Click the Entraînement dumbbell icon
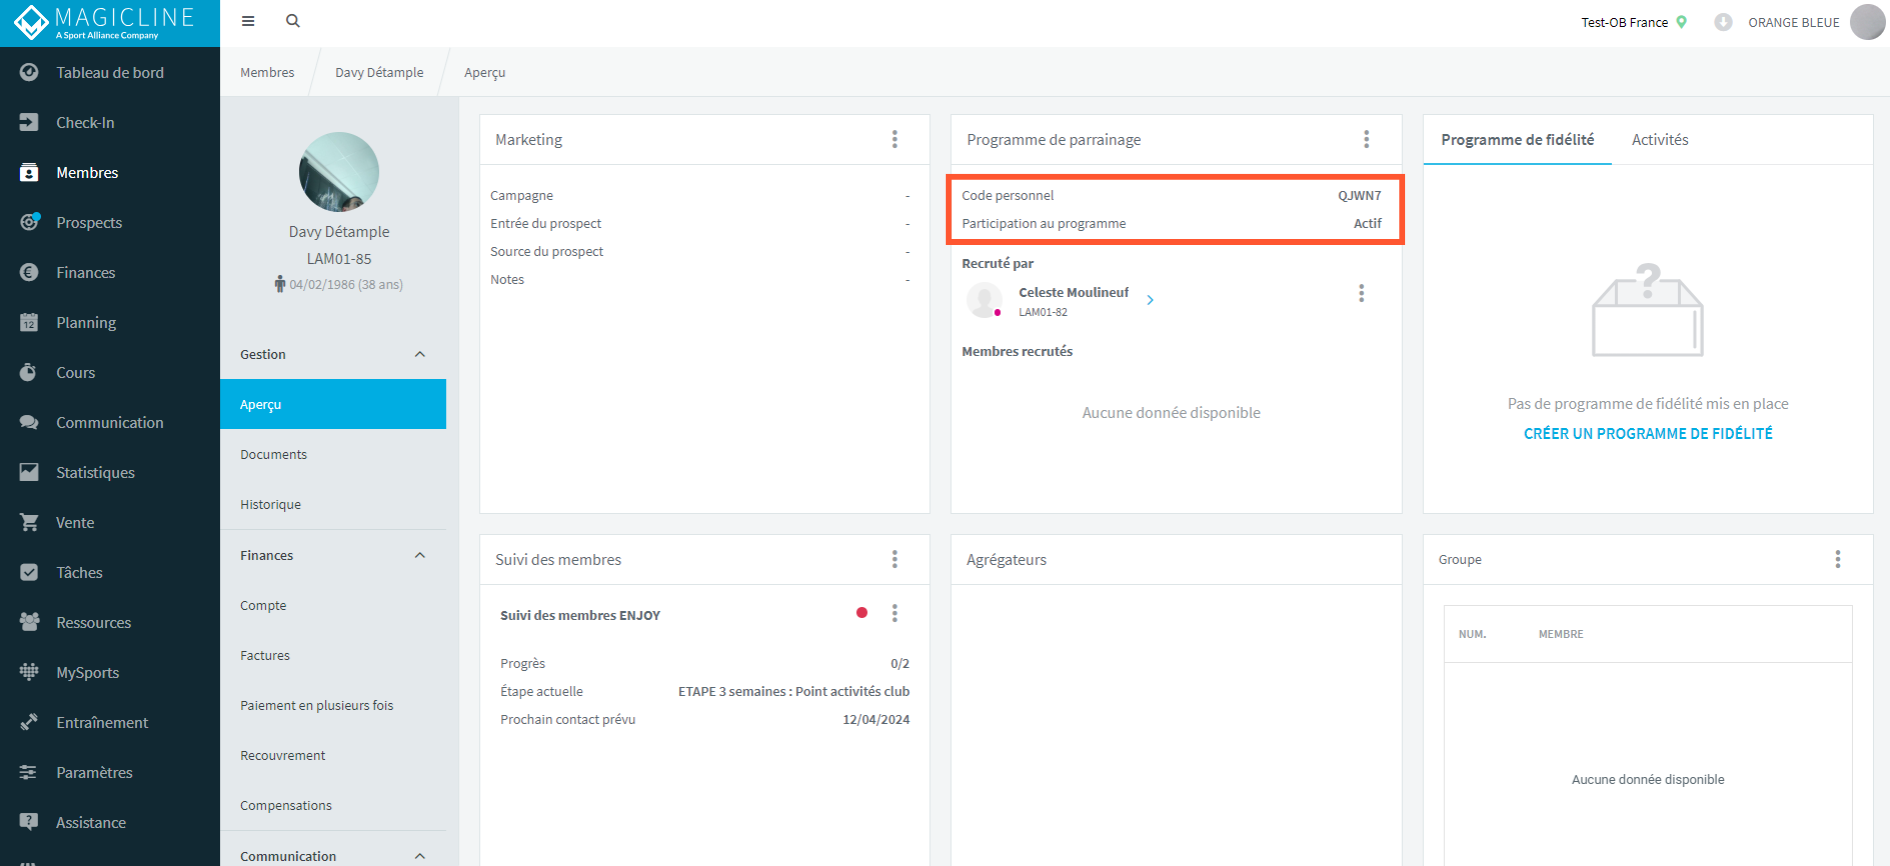 29,722
